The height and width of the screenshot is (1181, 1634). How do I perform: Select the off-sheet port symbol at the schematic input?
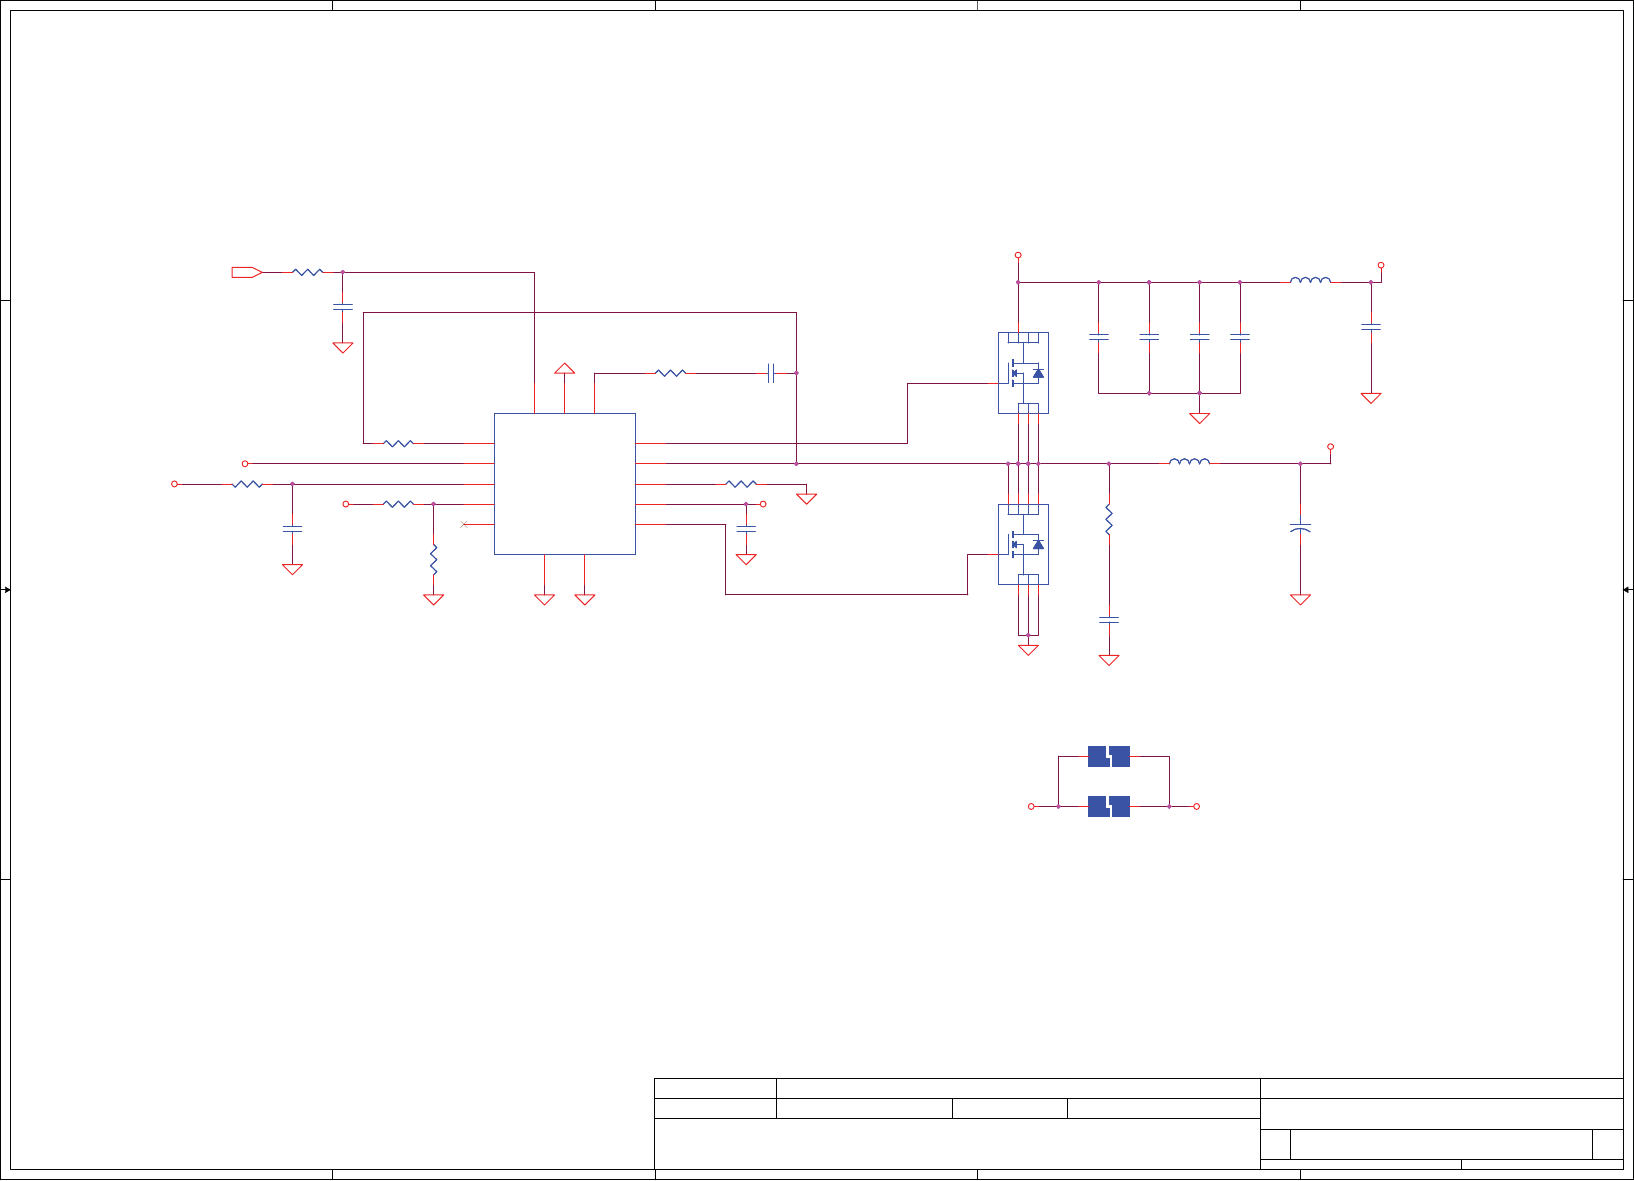click(x=246, y=272)
